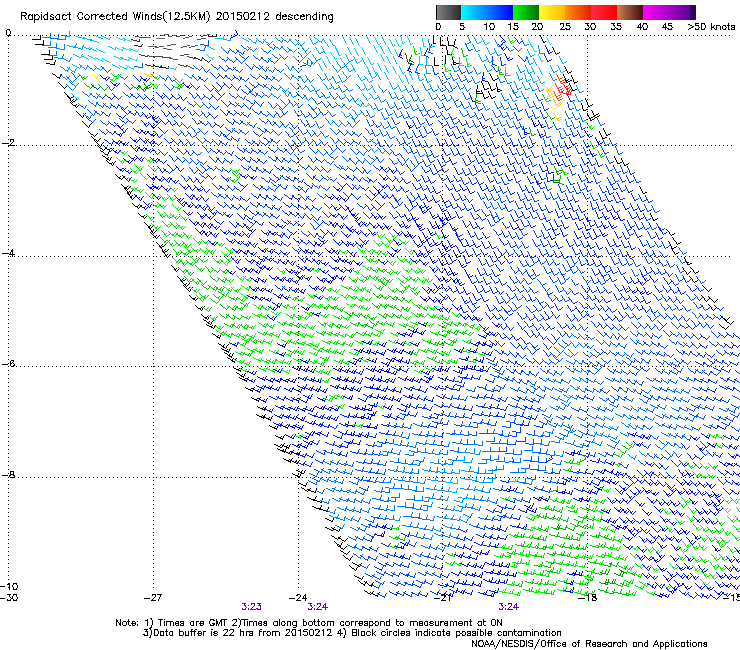Click the 'NOAA/NESDIS/Office of Research and Applications' credit
740x650 pixels.
pos(589,643)
